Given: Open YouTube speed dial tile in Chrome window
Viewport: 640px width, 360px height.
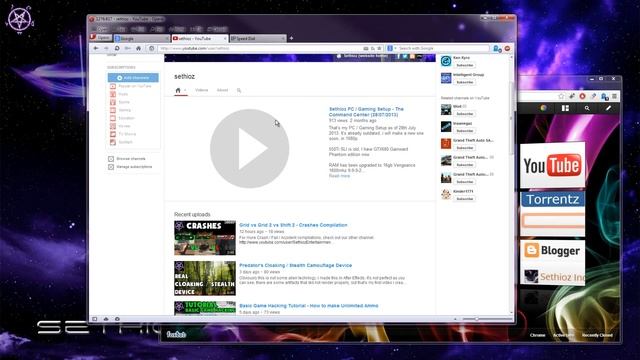Looking at the screenshot, I should point(552,165).
